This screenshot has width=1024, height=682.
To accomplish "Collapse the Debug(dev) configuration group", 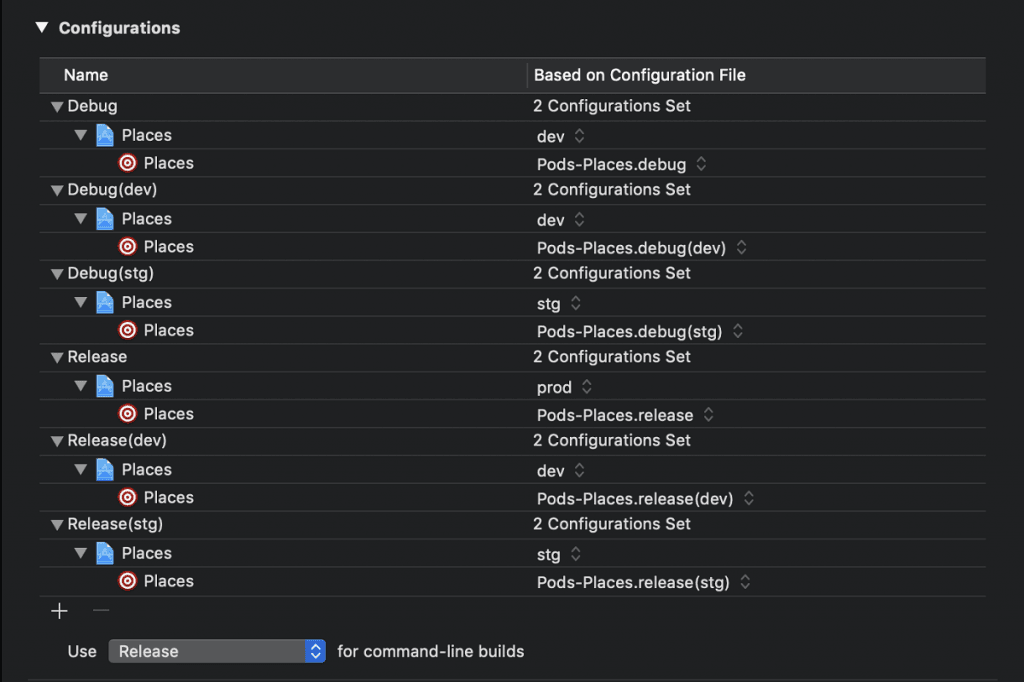I will point(57,190).
